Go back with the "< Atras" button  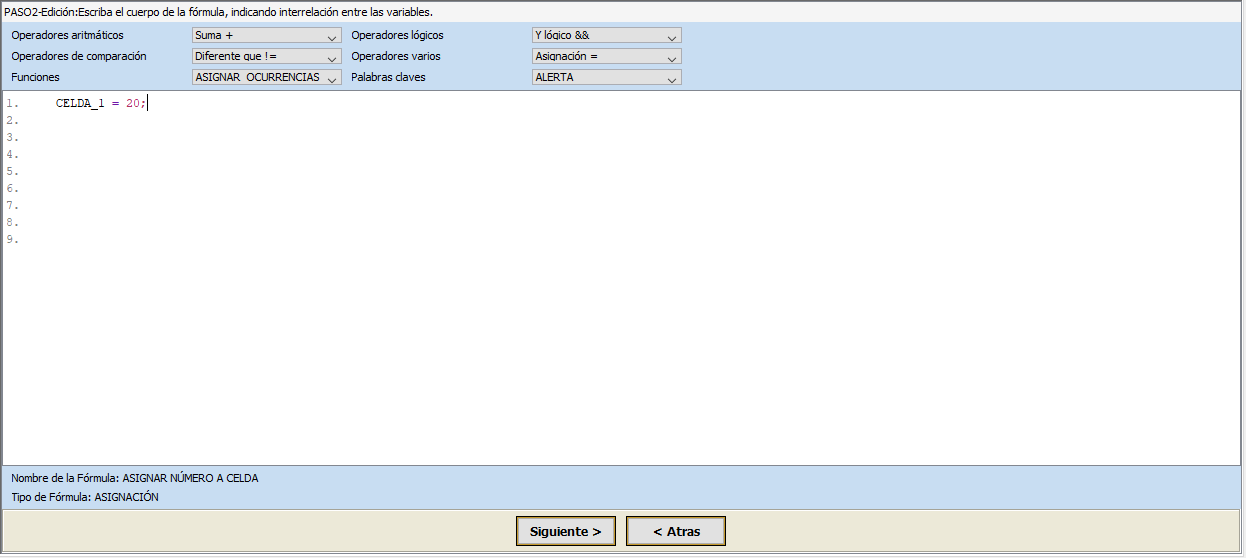(676, 532)
